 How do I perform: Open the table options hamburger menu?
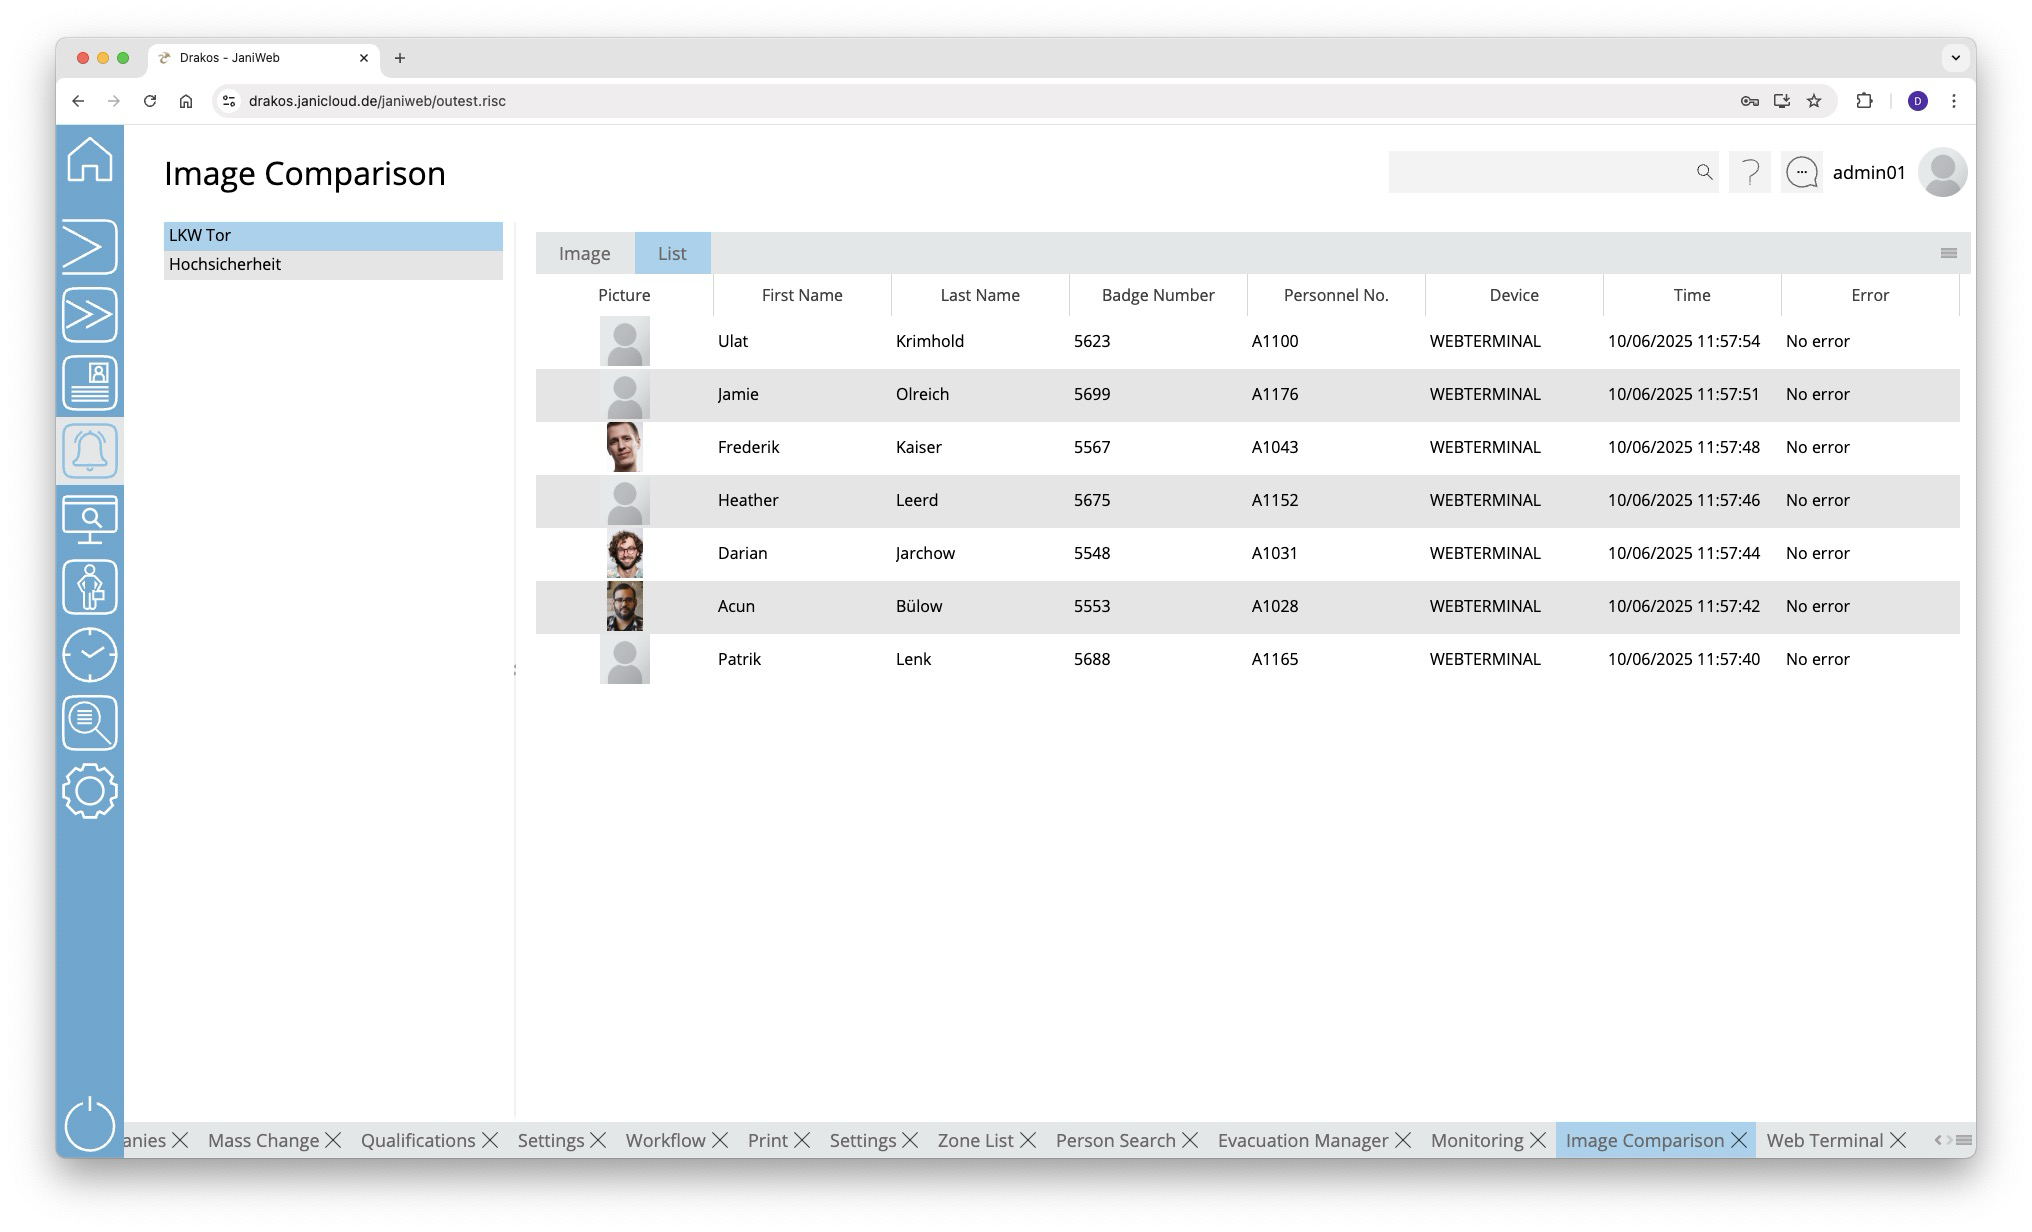tap(1948, 253)
